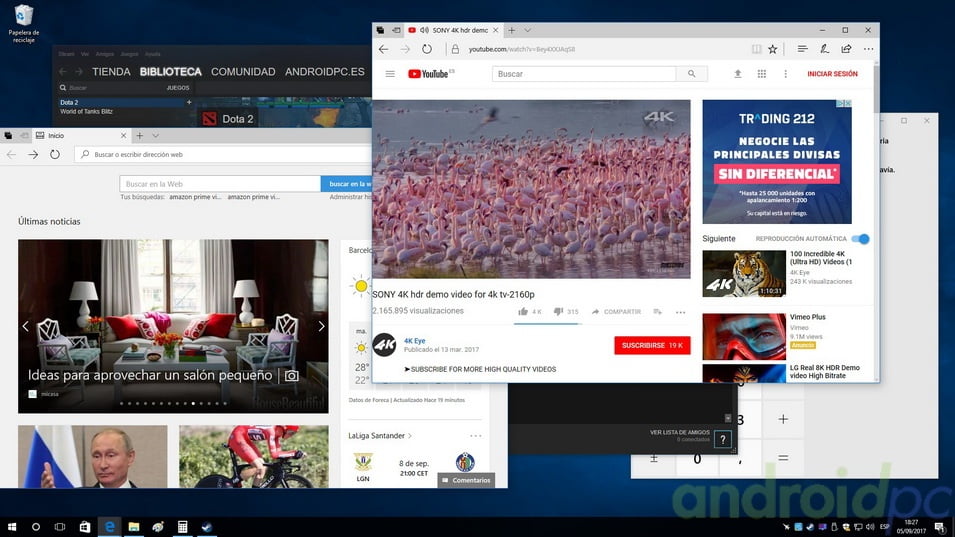Toggle Reproducción automática autoplay switch
This screenshot has width=955, height=537.
coord(860,239)
